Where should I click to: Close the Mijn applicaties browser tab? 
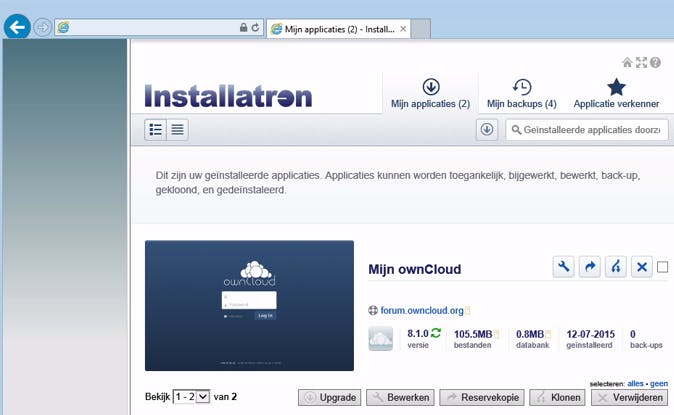coord(403,29)
